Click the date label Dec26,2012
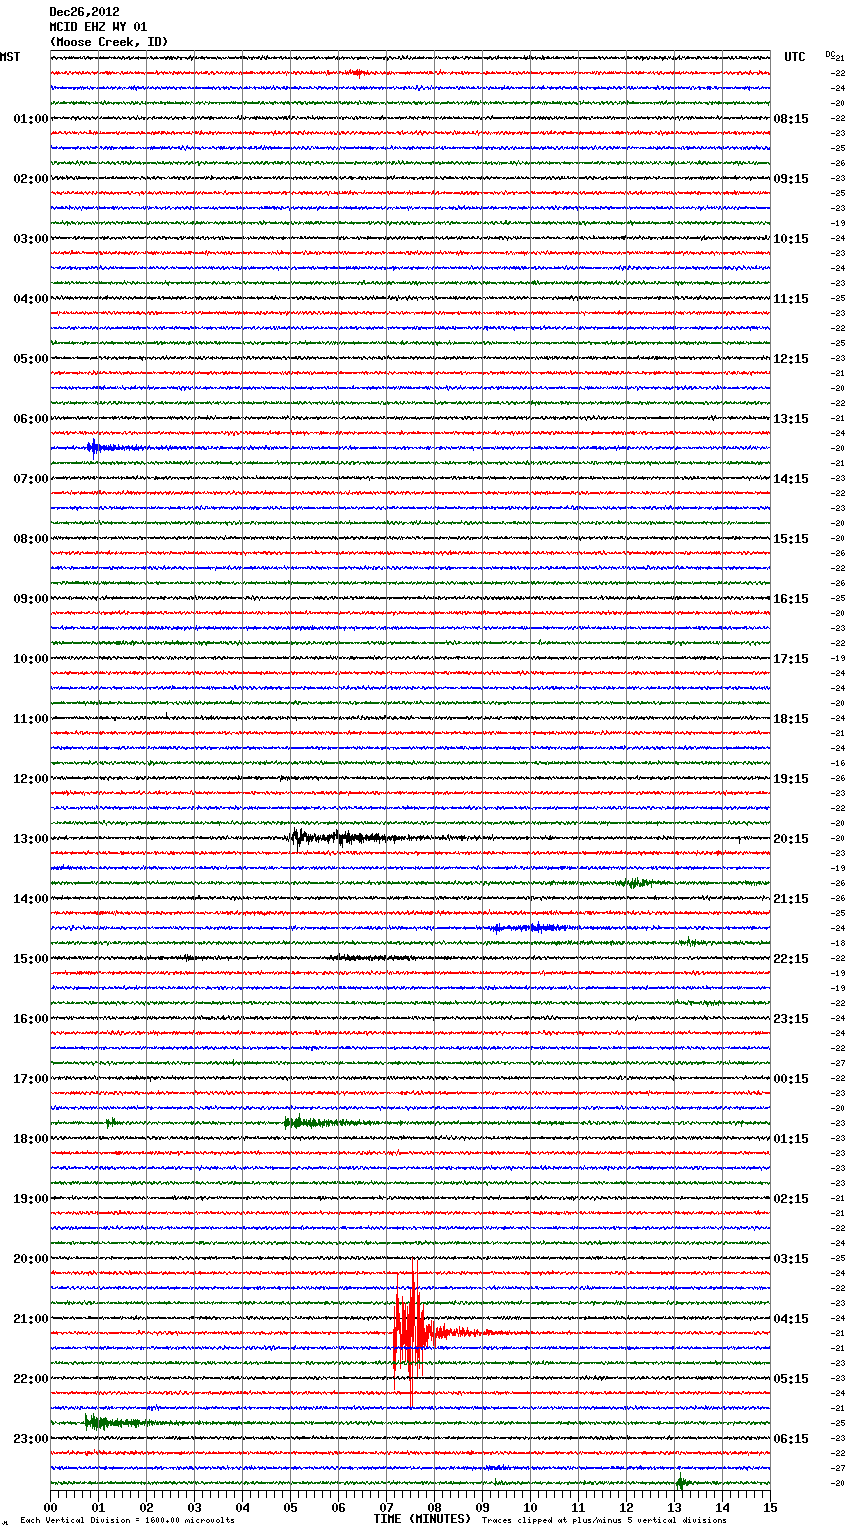 84,12
